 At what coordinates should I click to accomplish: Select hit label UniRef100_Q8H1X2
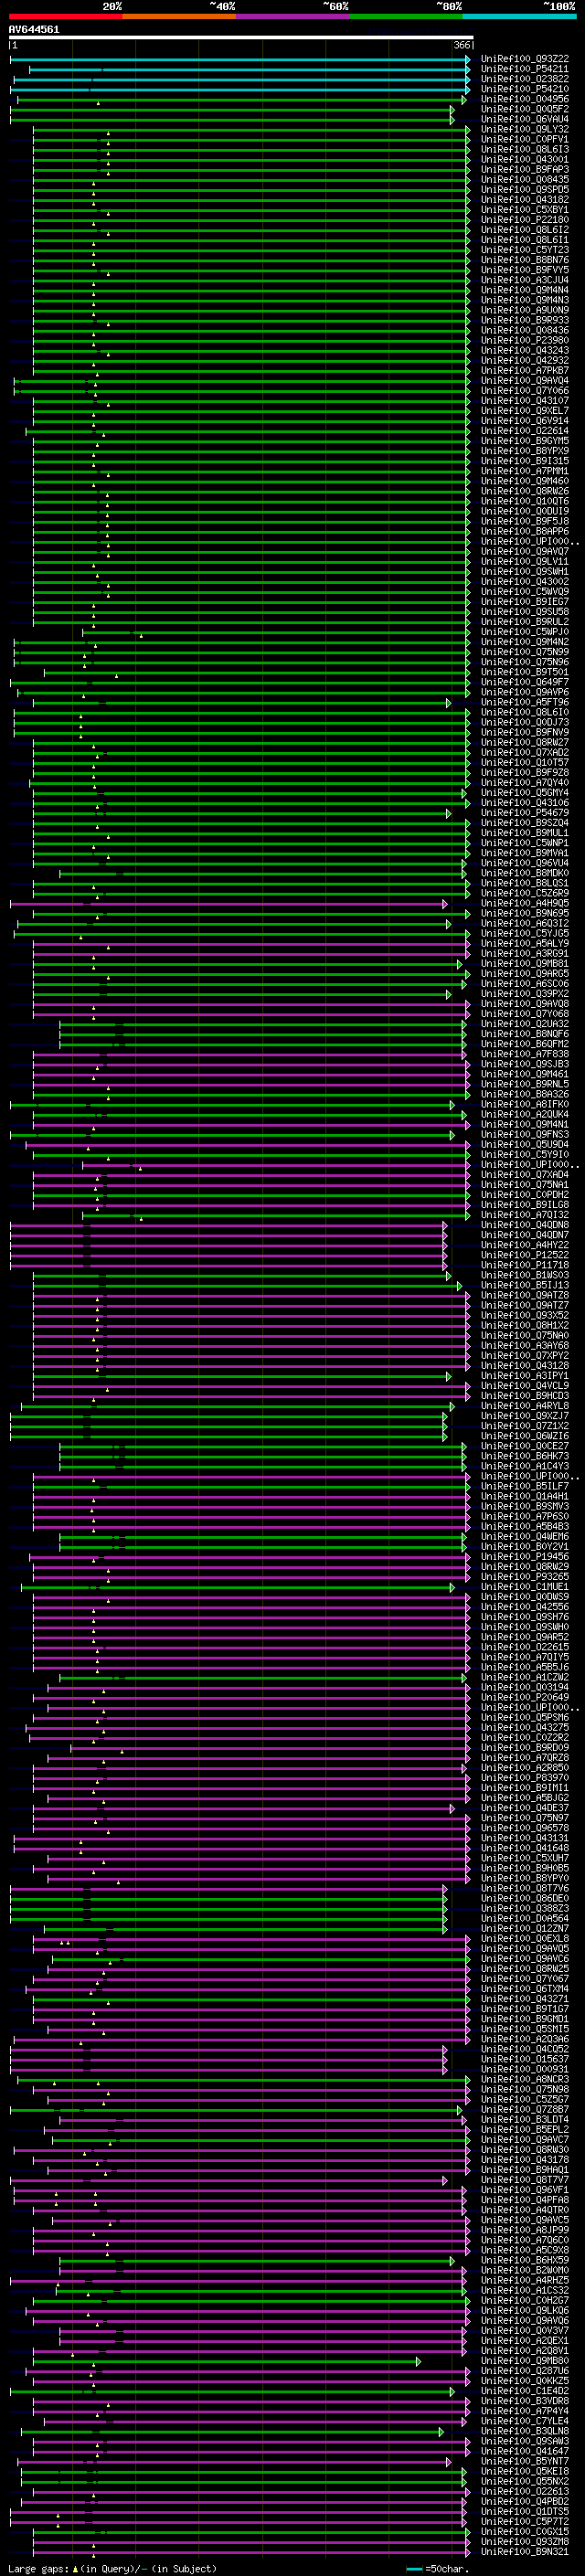coord(525,1325)
